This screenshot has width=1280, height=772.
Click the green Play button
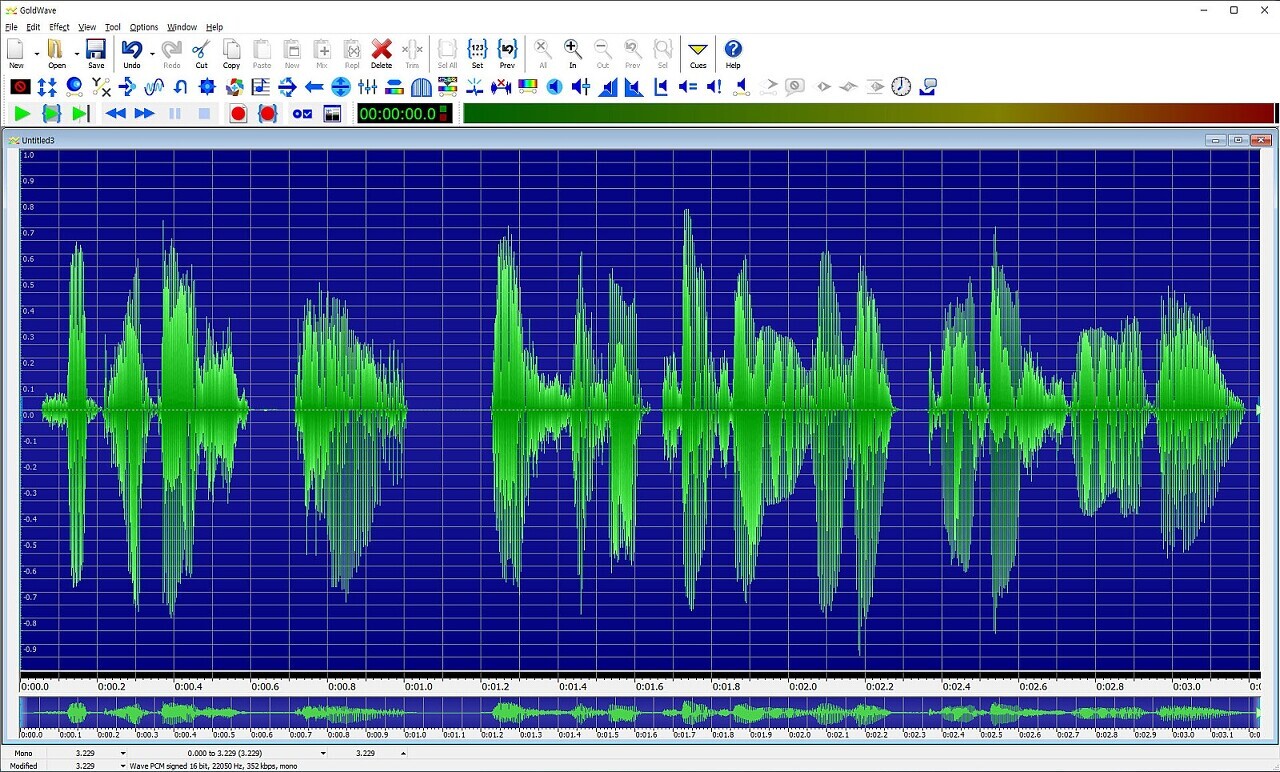point(22,114)
